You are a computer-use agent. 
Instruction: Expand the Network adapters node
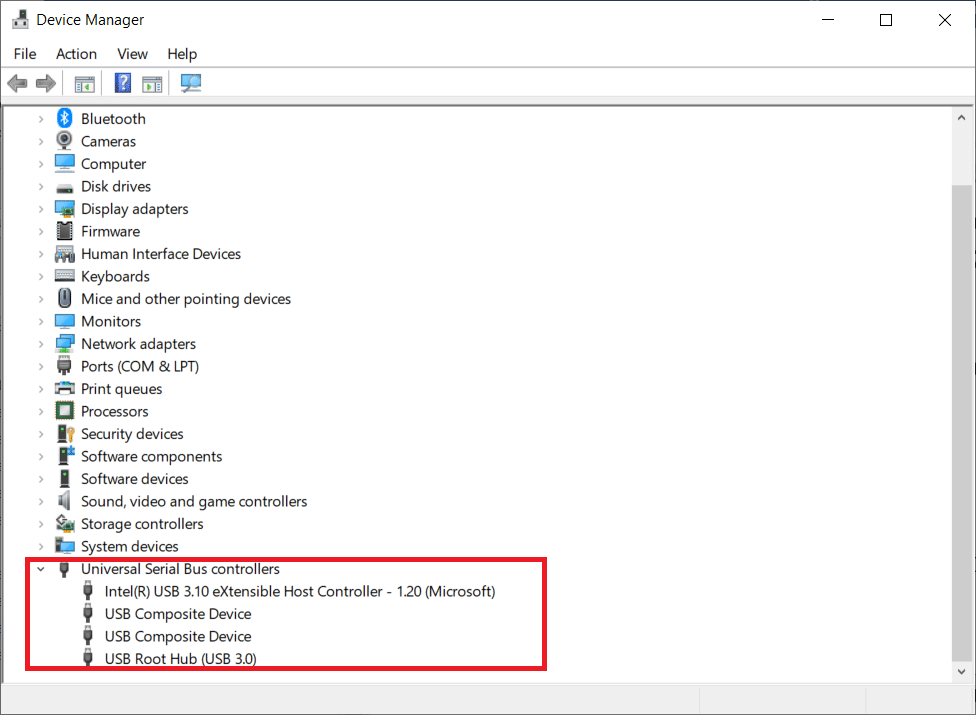pyautogui.click(x=41, y=344)
